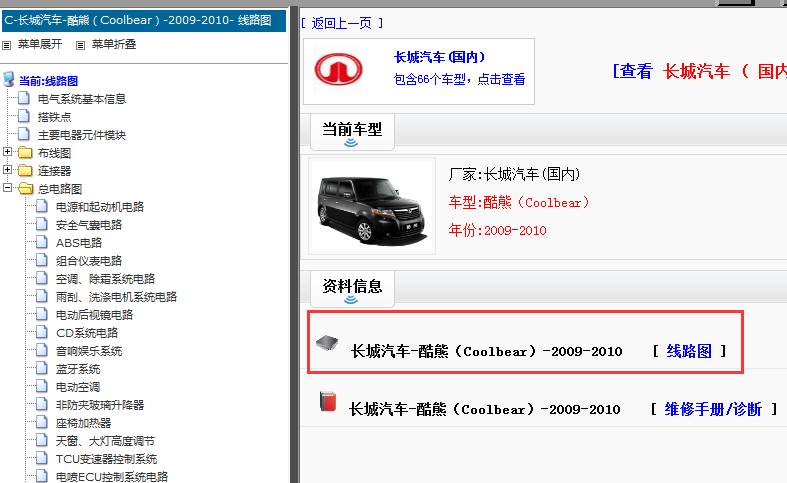Open 搭铁点 tree item

[54, 117]
